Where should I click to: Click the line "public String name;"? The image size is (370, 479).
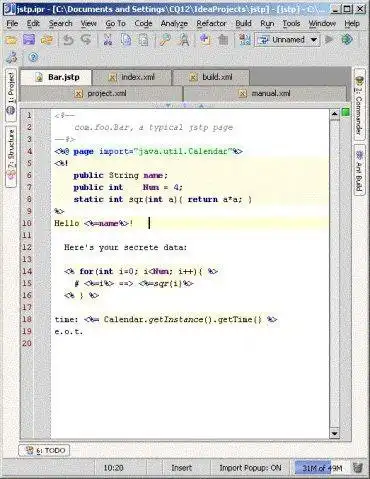tap(120, 175)
